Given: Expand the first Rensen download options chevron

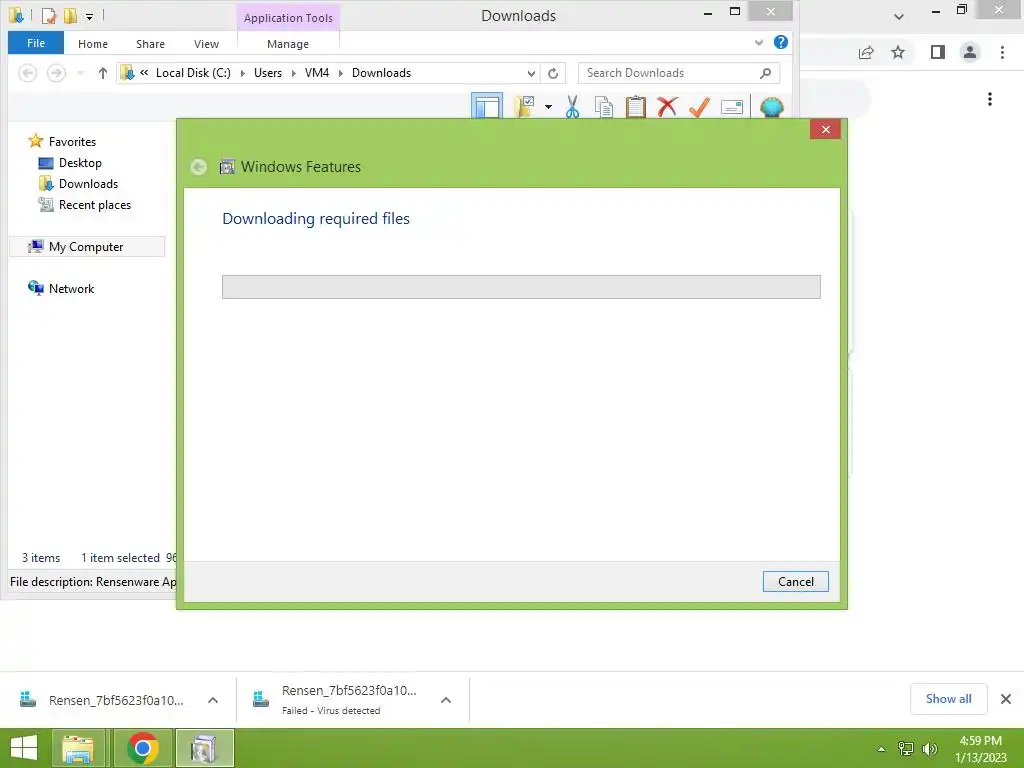Looking at the screenshot, I should coord(213,700).
